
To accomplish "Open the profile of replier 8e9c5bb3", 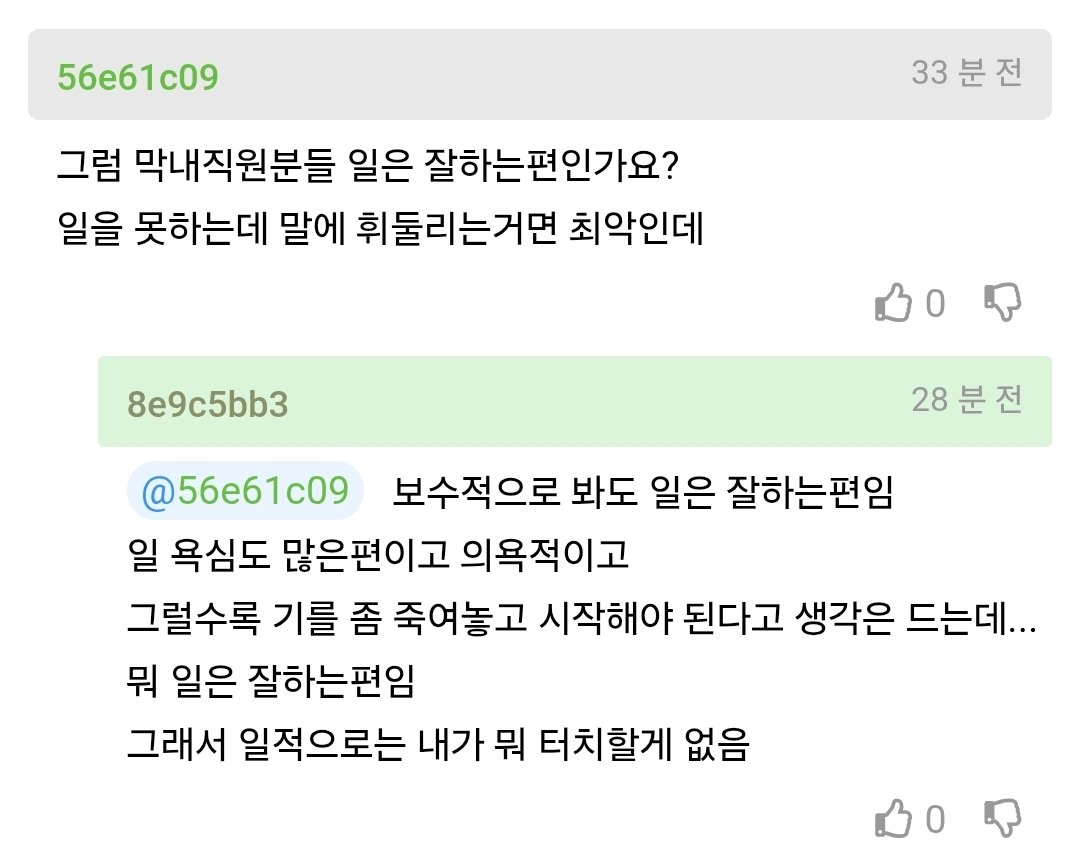I will 208,403.
